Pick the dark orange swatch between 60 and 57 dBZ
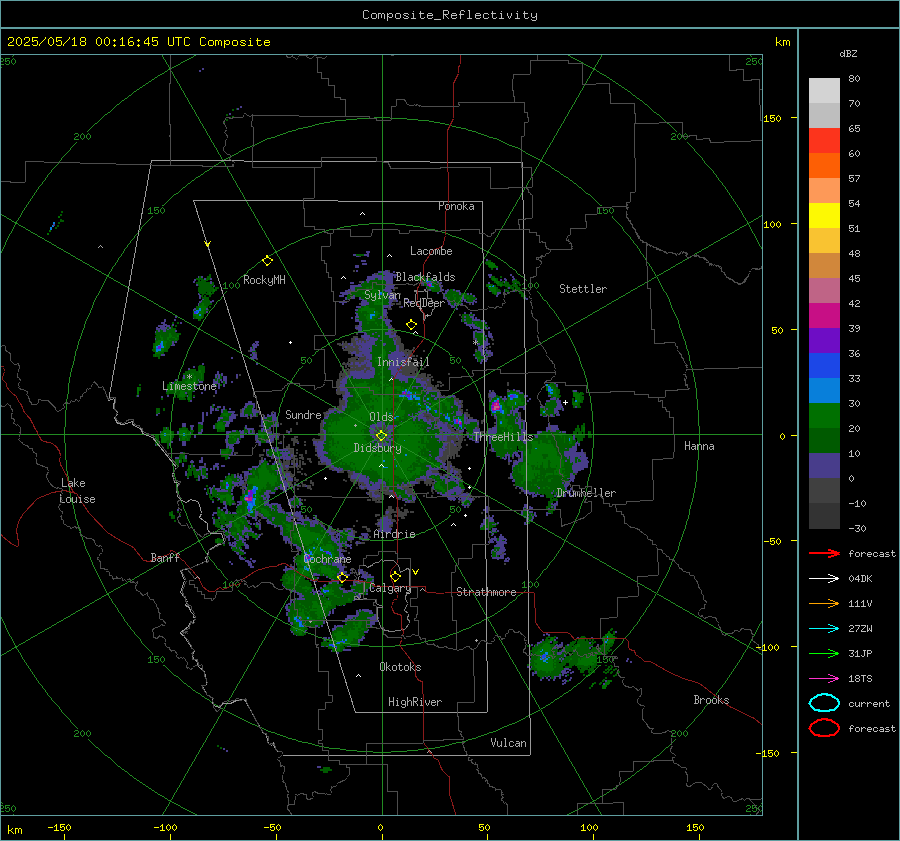This screenshot has width=900, height=841. (x=824, y=166)
